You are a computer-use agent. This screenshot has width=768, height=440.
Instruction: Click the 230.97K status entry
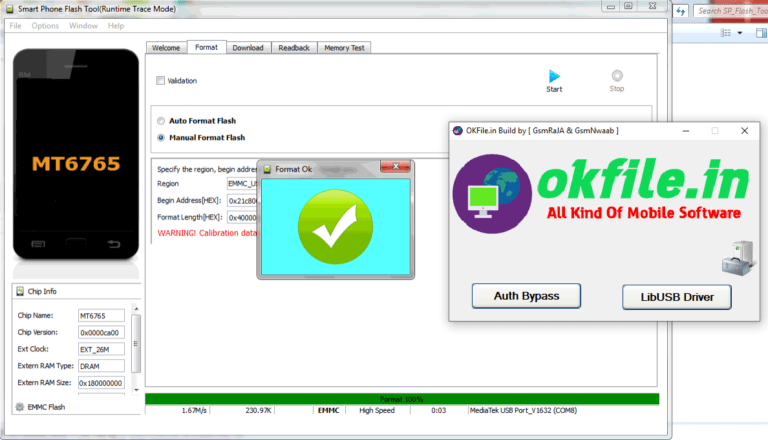tap(258, 410)
